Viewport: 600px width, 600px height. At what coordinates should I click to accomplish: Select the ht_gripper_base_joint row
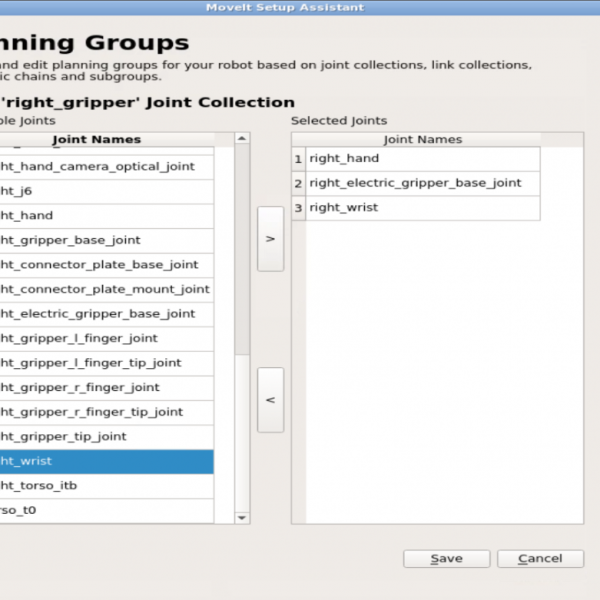(107, 240)
